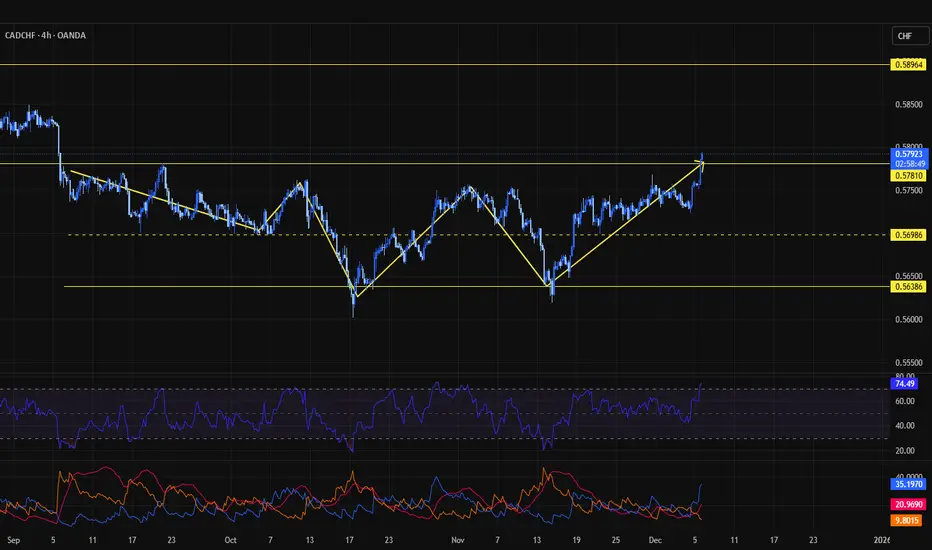Image resolution: width=932 pixels, height=550 pixels.
Task: Click the yellow arrowhead at trendline end
Action: pyautogui.click(x=701, y=163)
